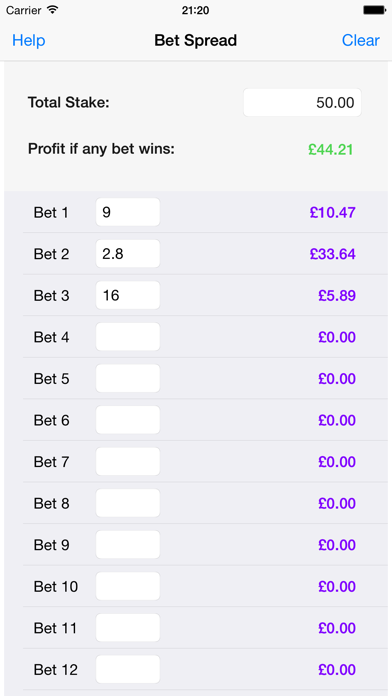This screenshot has height=696, width=392.
Task: Tap the Wi-Fi icon in status bar
Action: pyautogui.click(x=53, y=10)
